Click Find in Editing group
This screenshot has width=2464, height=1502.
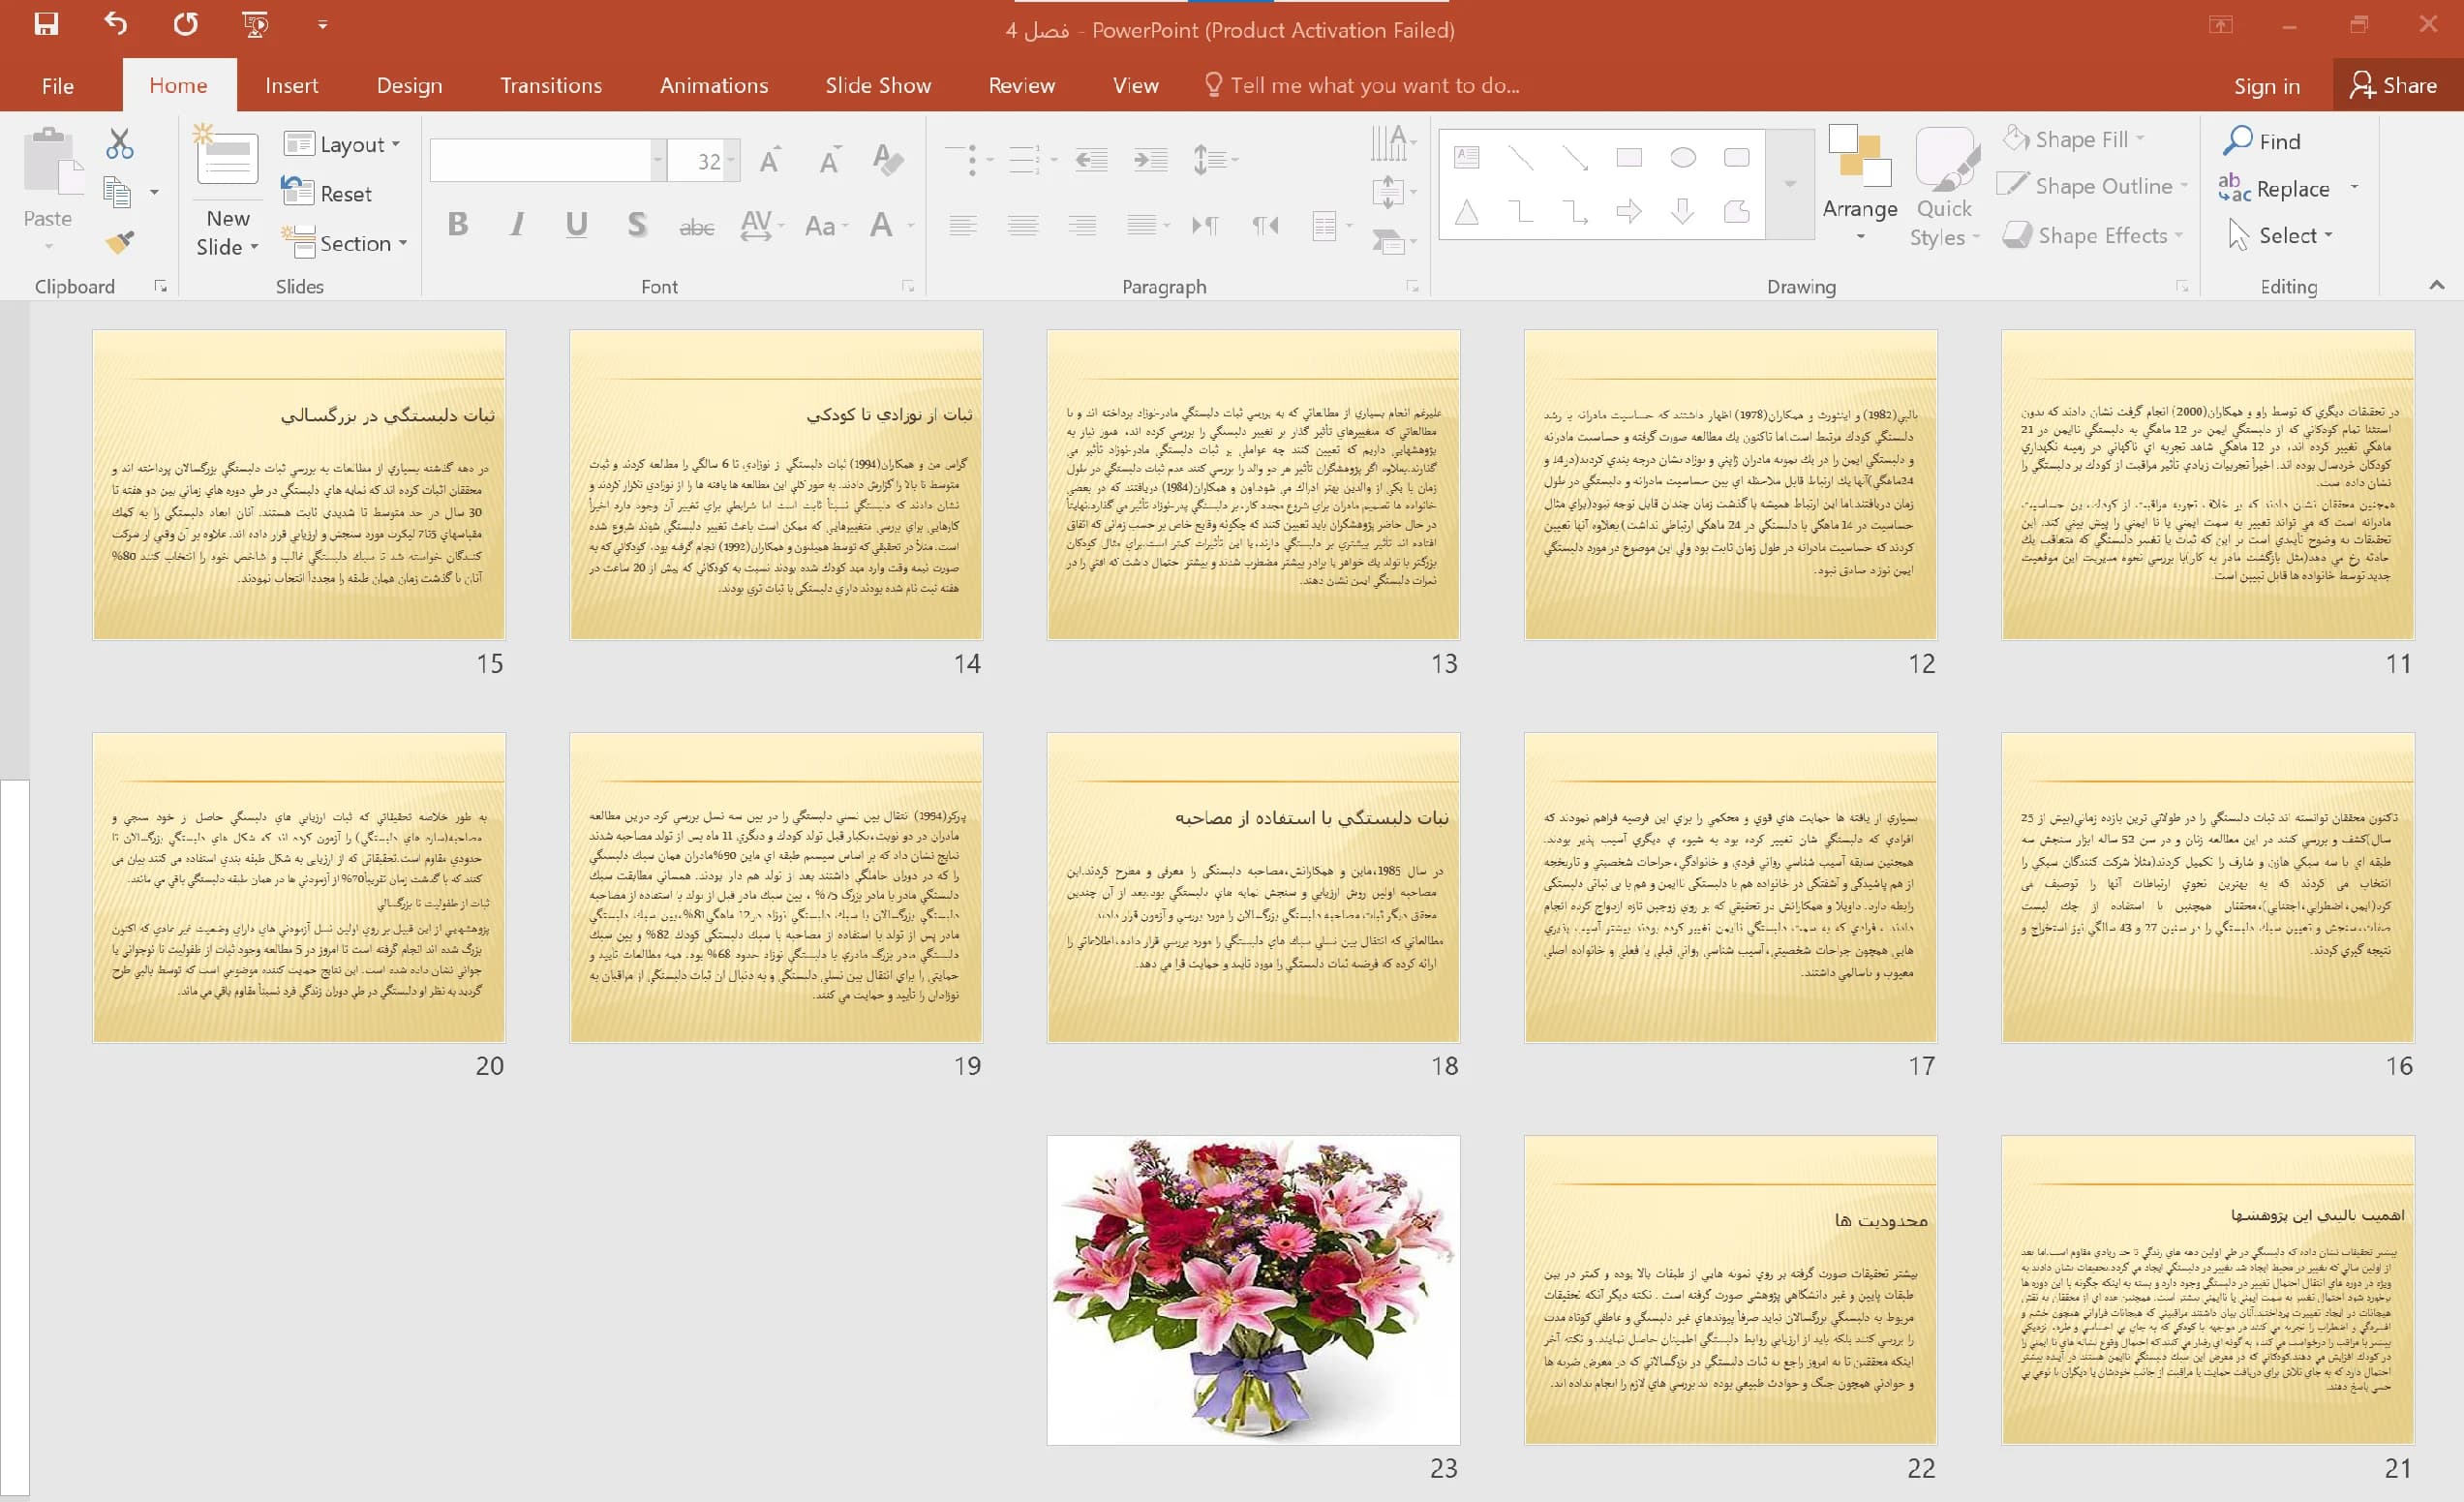[2262, 141]
